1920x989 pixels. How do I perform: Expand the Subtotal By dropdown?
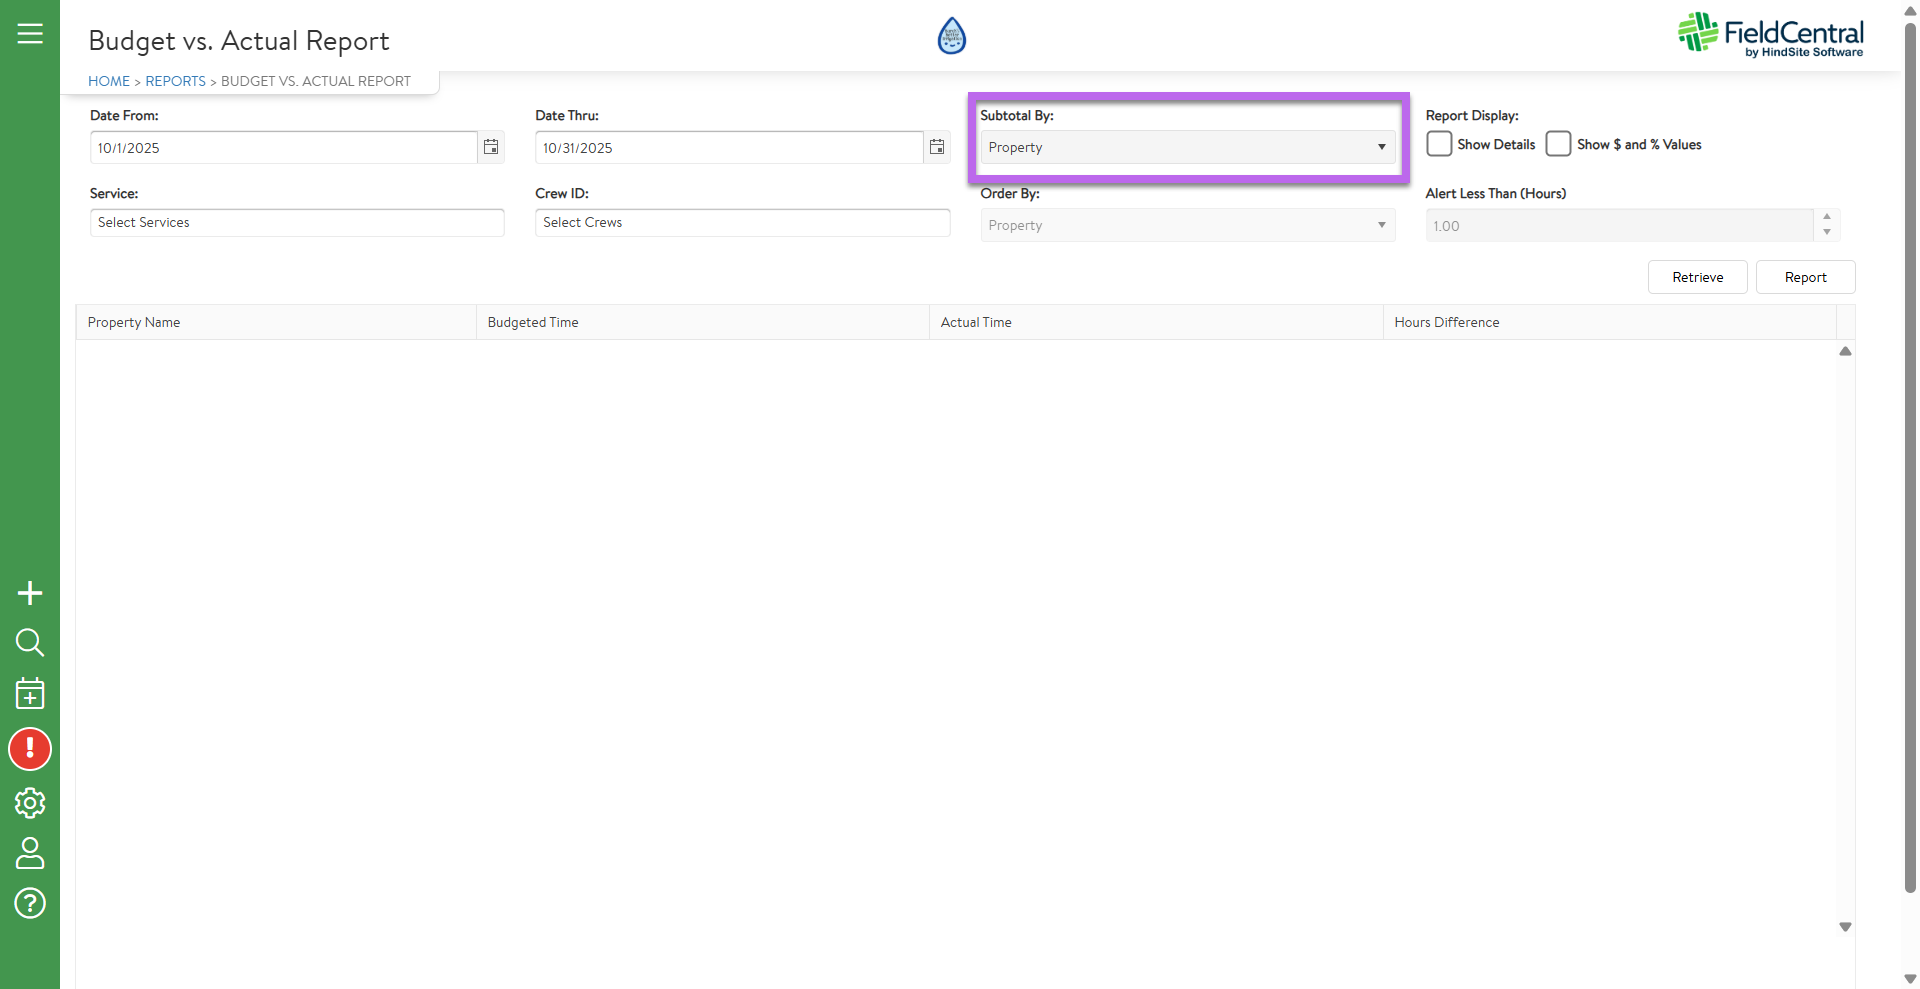tap(1187, 147)
